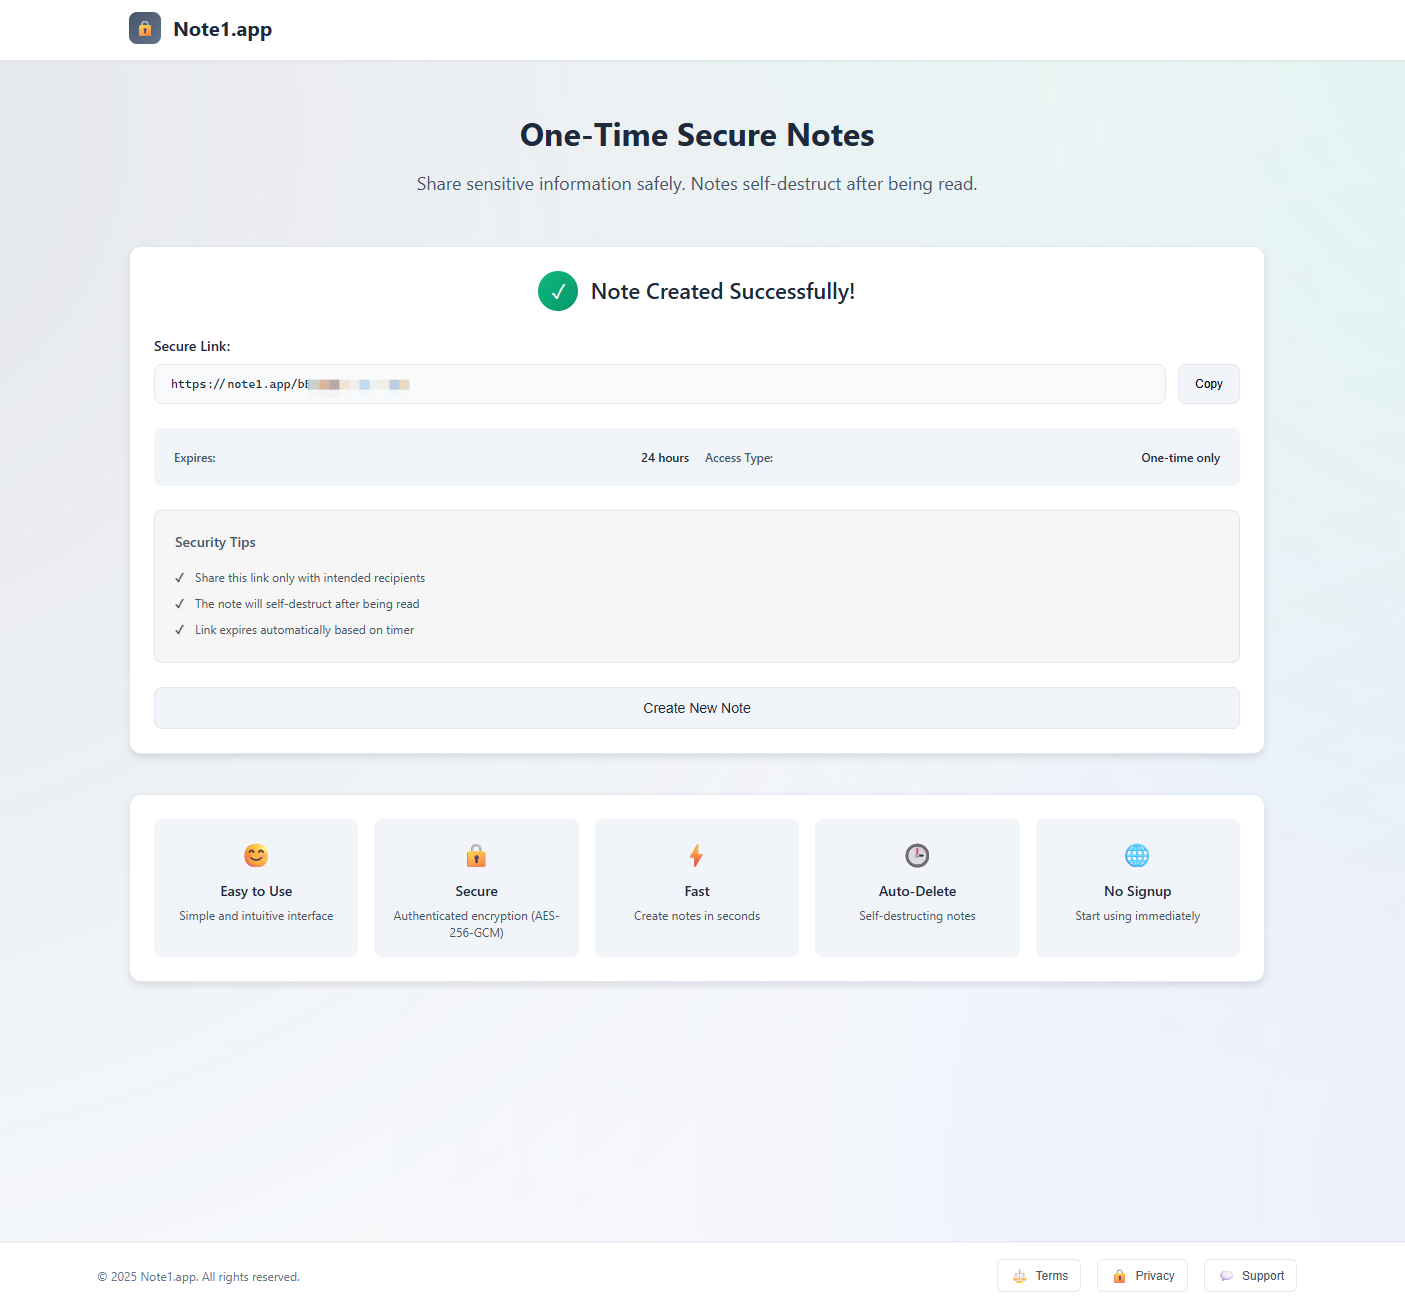Click the '24 hours' expiry value
The width and height of the screenshot is (1405, 1306).
[x=665, y=458]
